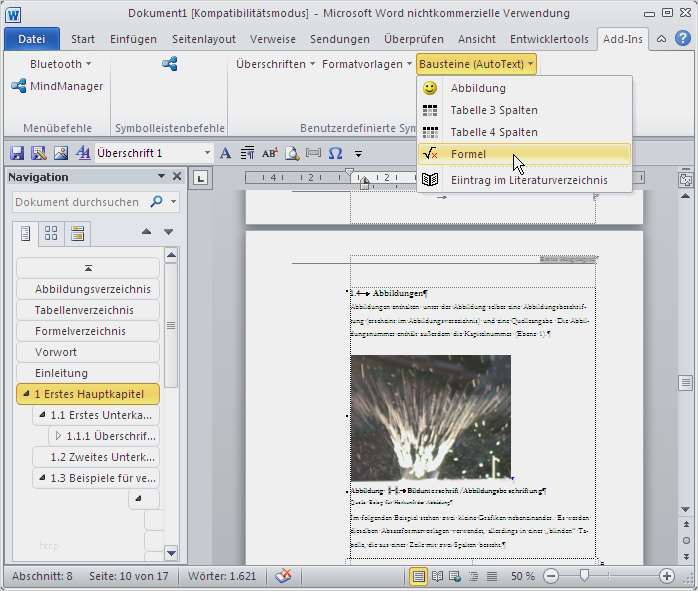
Task: Switch to Print Layout view
Action: [418, 576]
